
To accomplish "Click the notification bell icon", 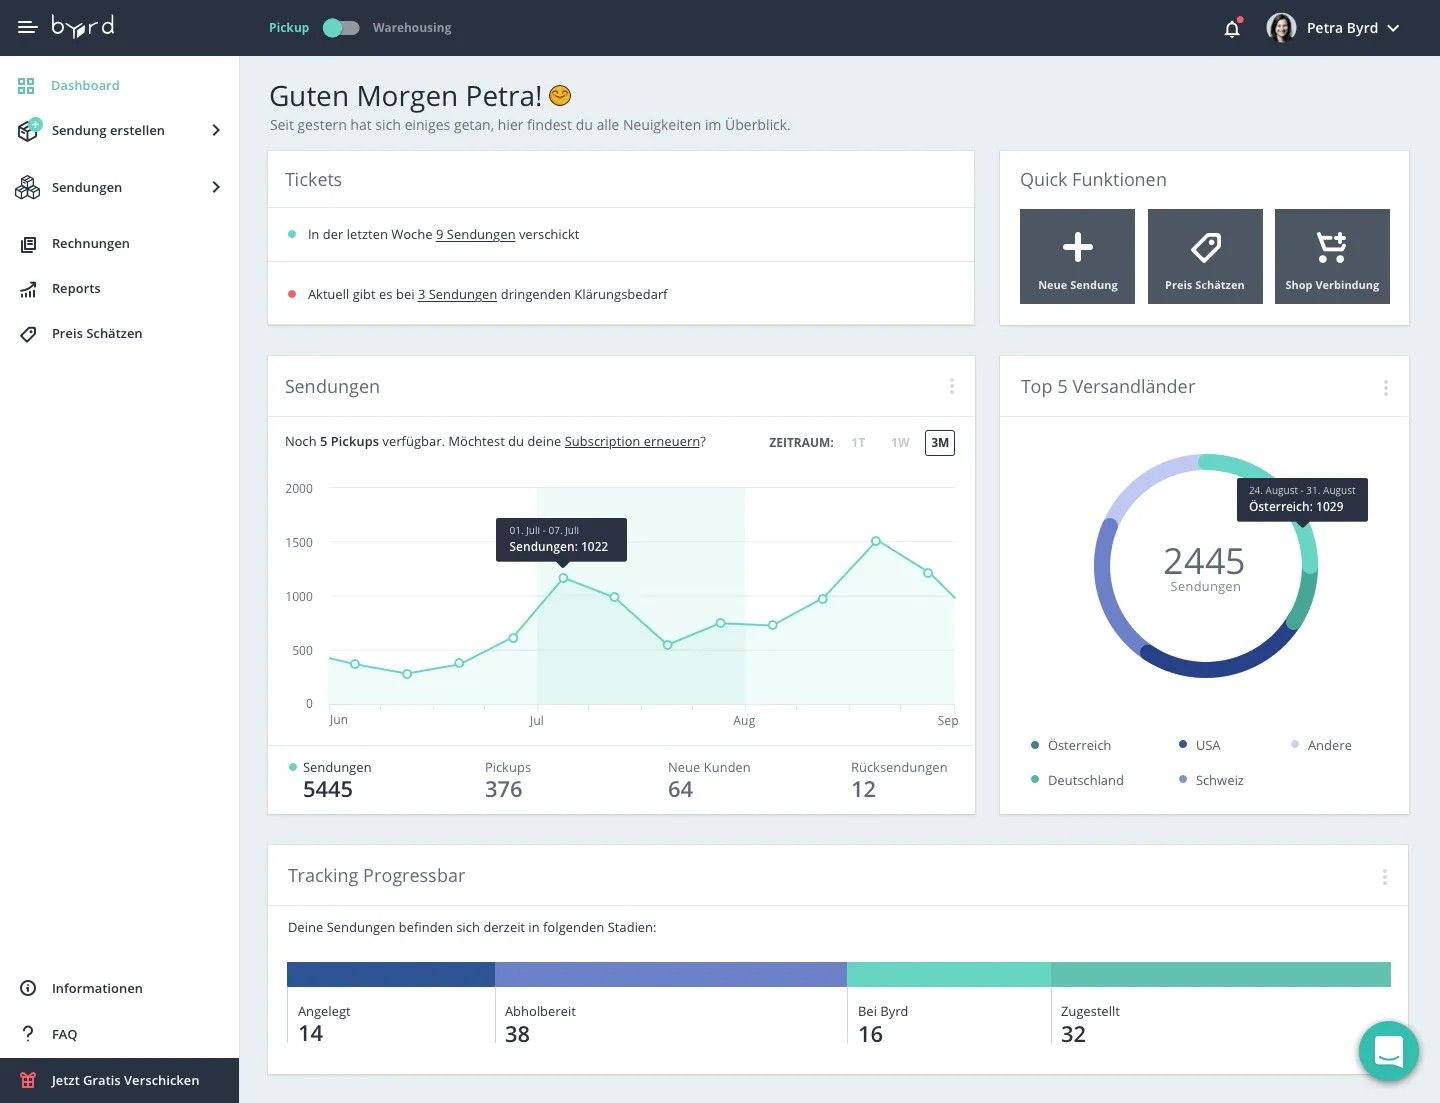I will [x=1232, y=28].
